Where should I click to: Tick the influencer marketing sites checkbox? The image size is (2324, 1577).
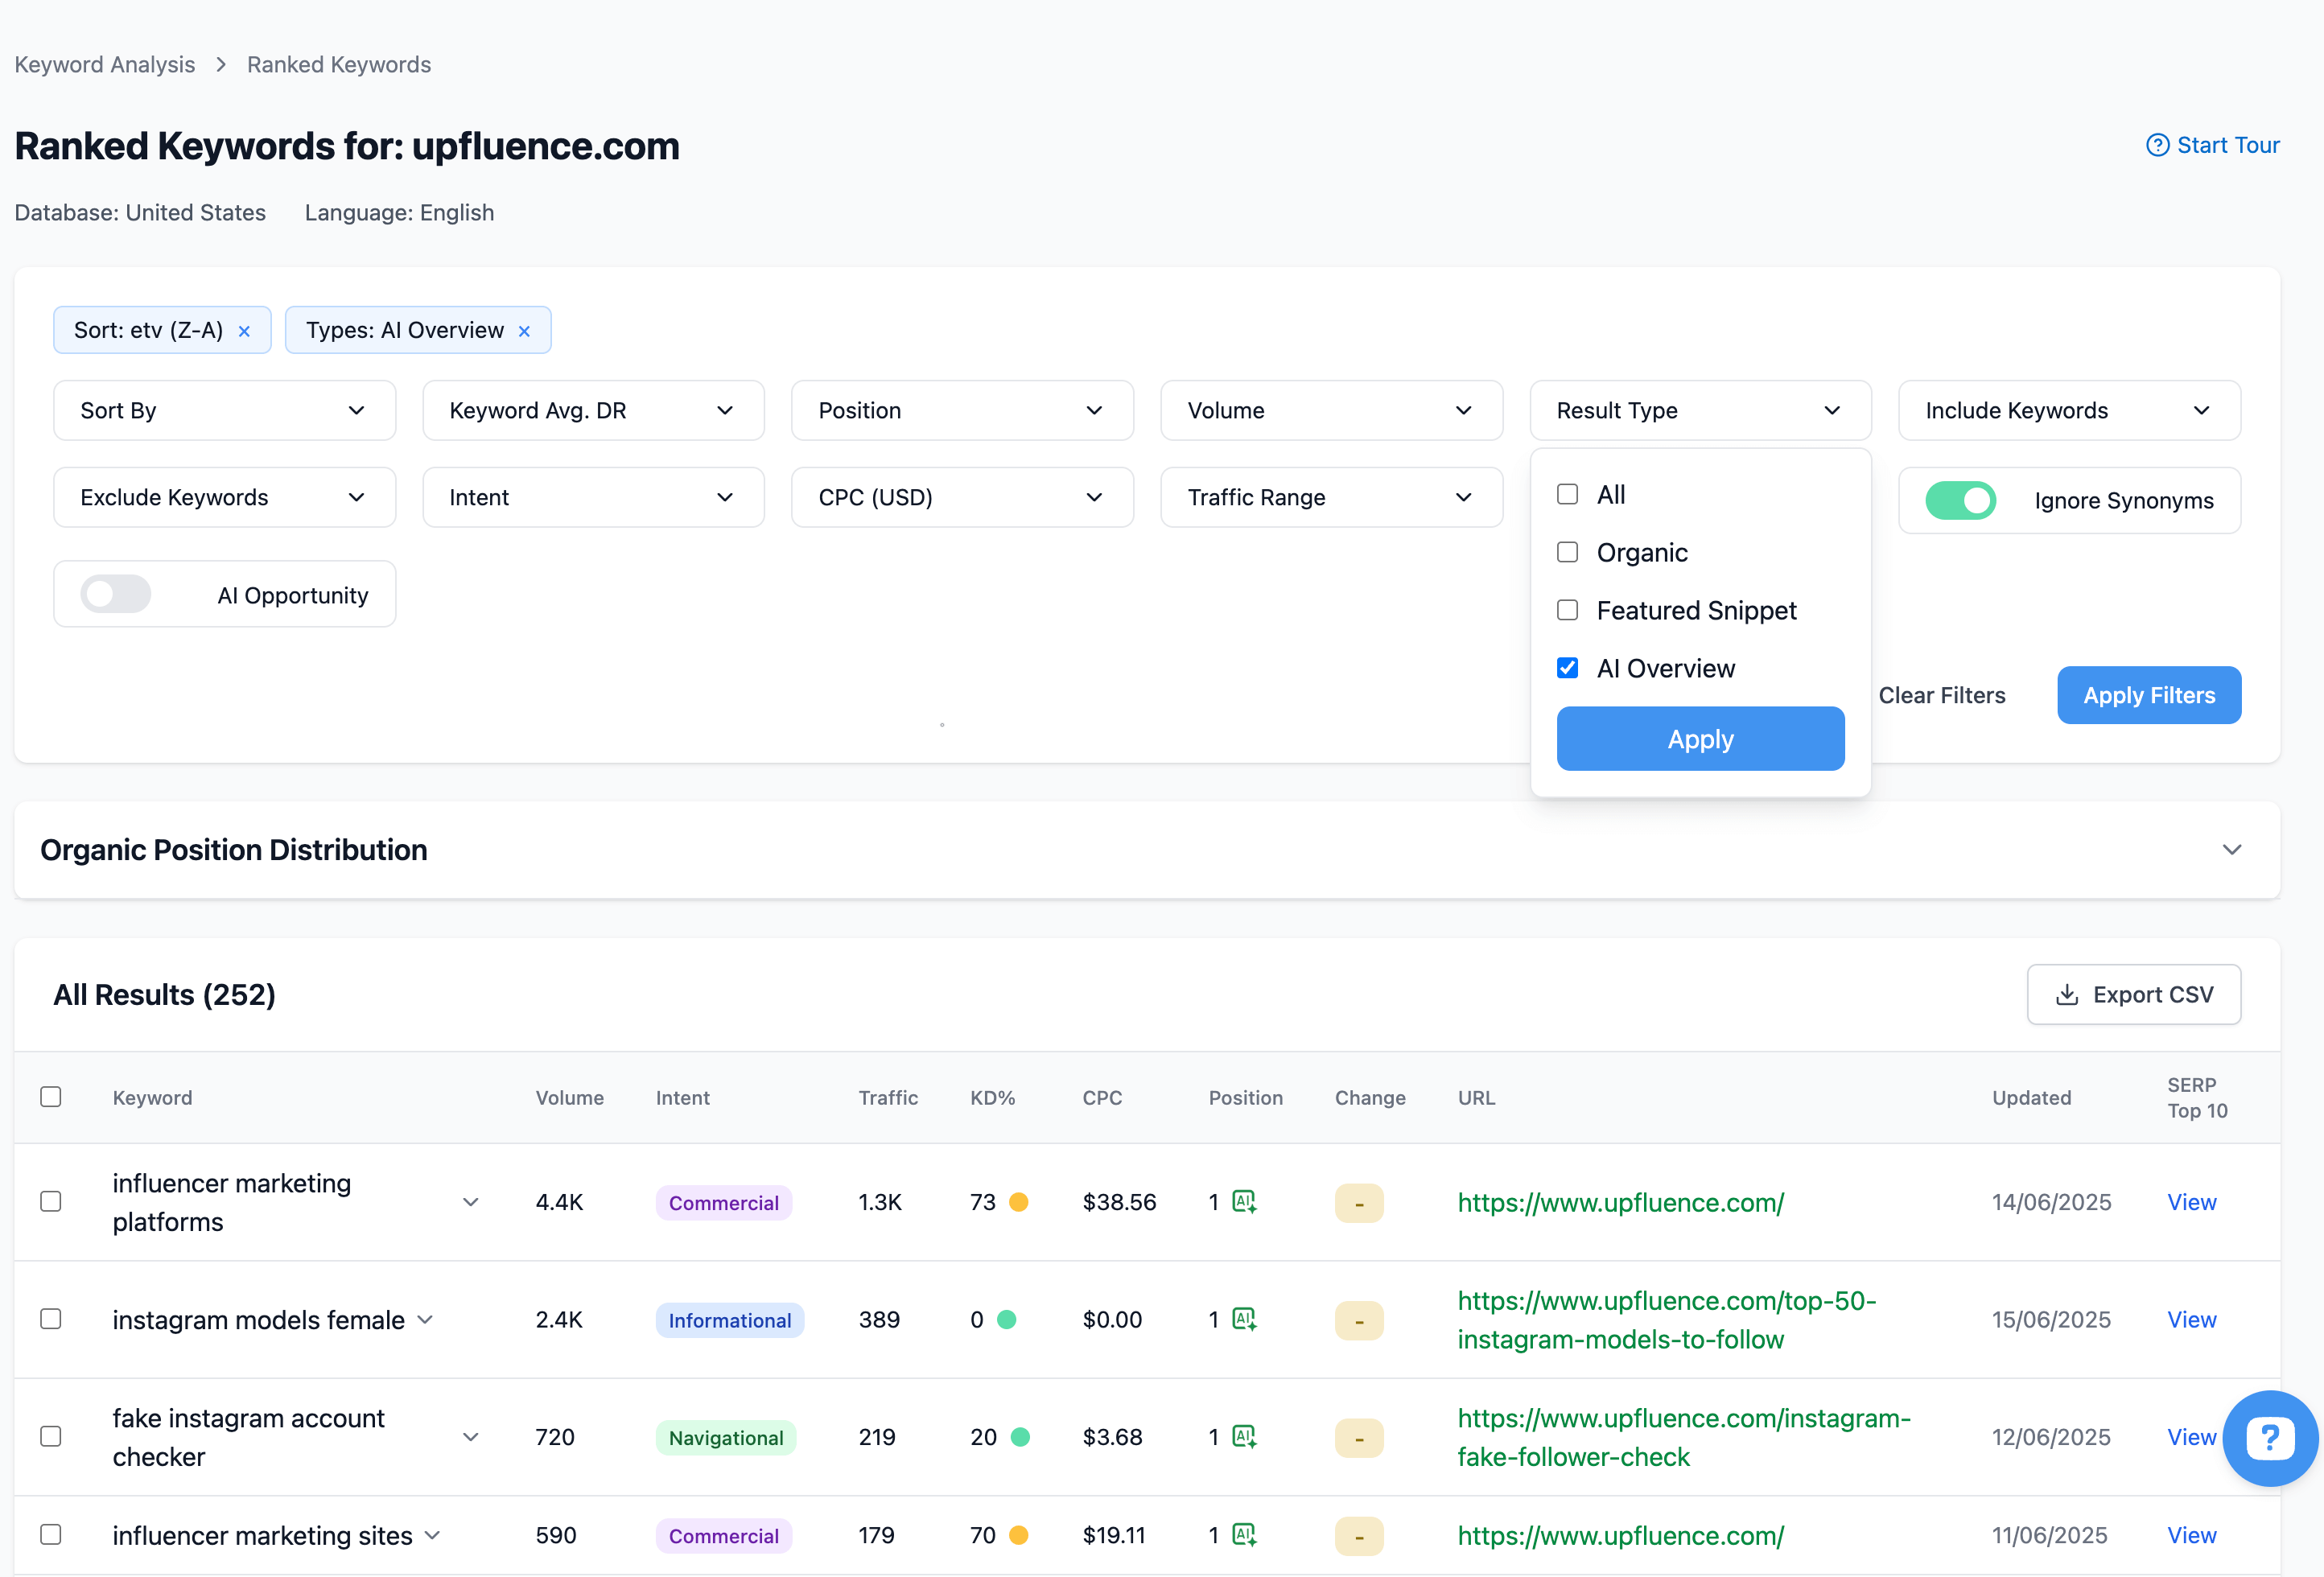51,1534
